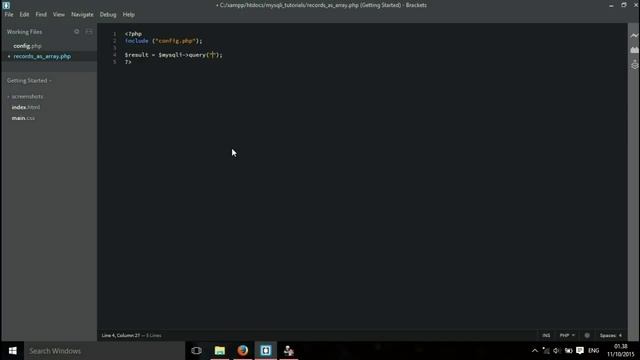This screenshot has height=360, width=640.
Task: Toggle INS insert/overwrite mode
Action: tap(546, 336)
